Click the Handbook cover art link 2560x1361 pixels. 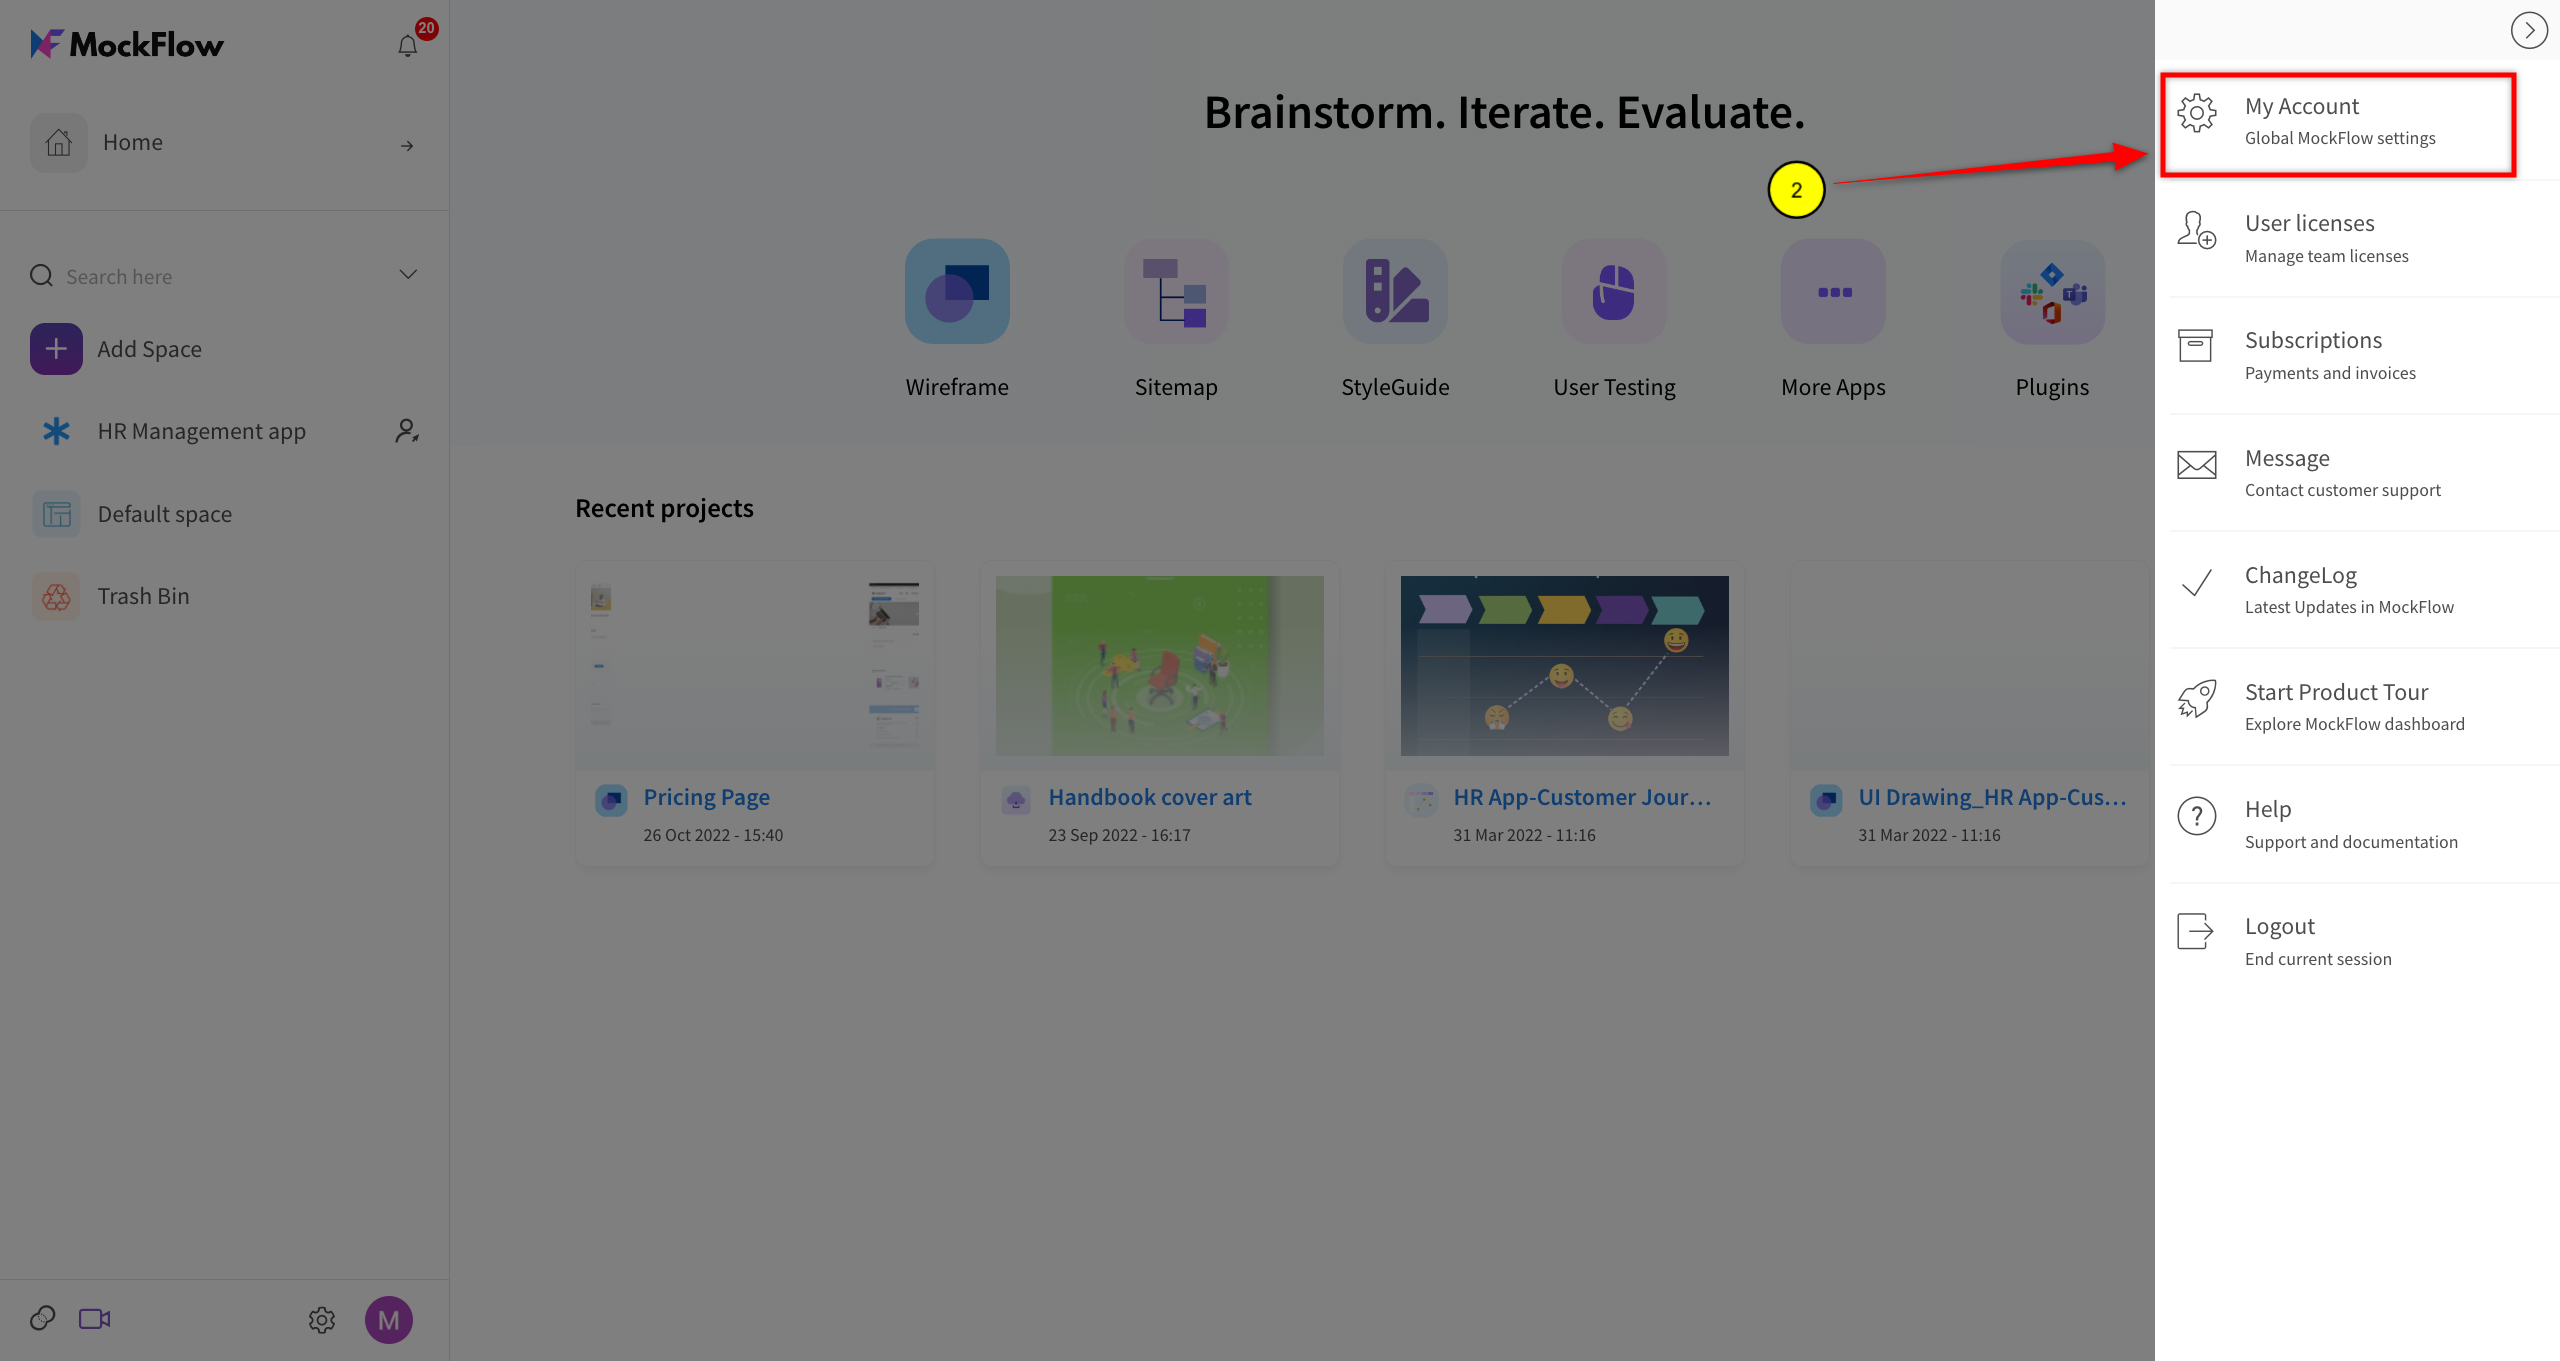pyautogui.click(x=1150, y=797)
